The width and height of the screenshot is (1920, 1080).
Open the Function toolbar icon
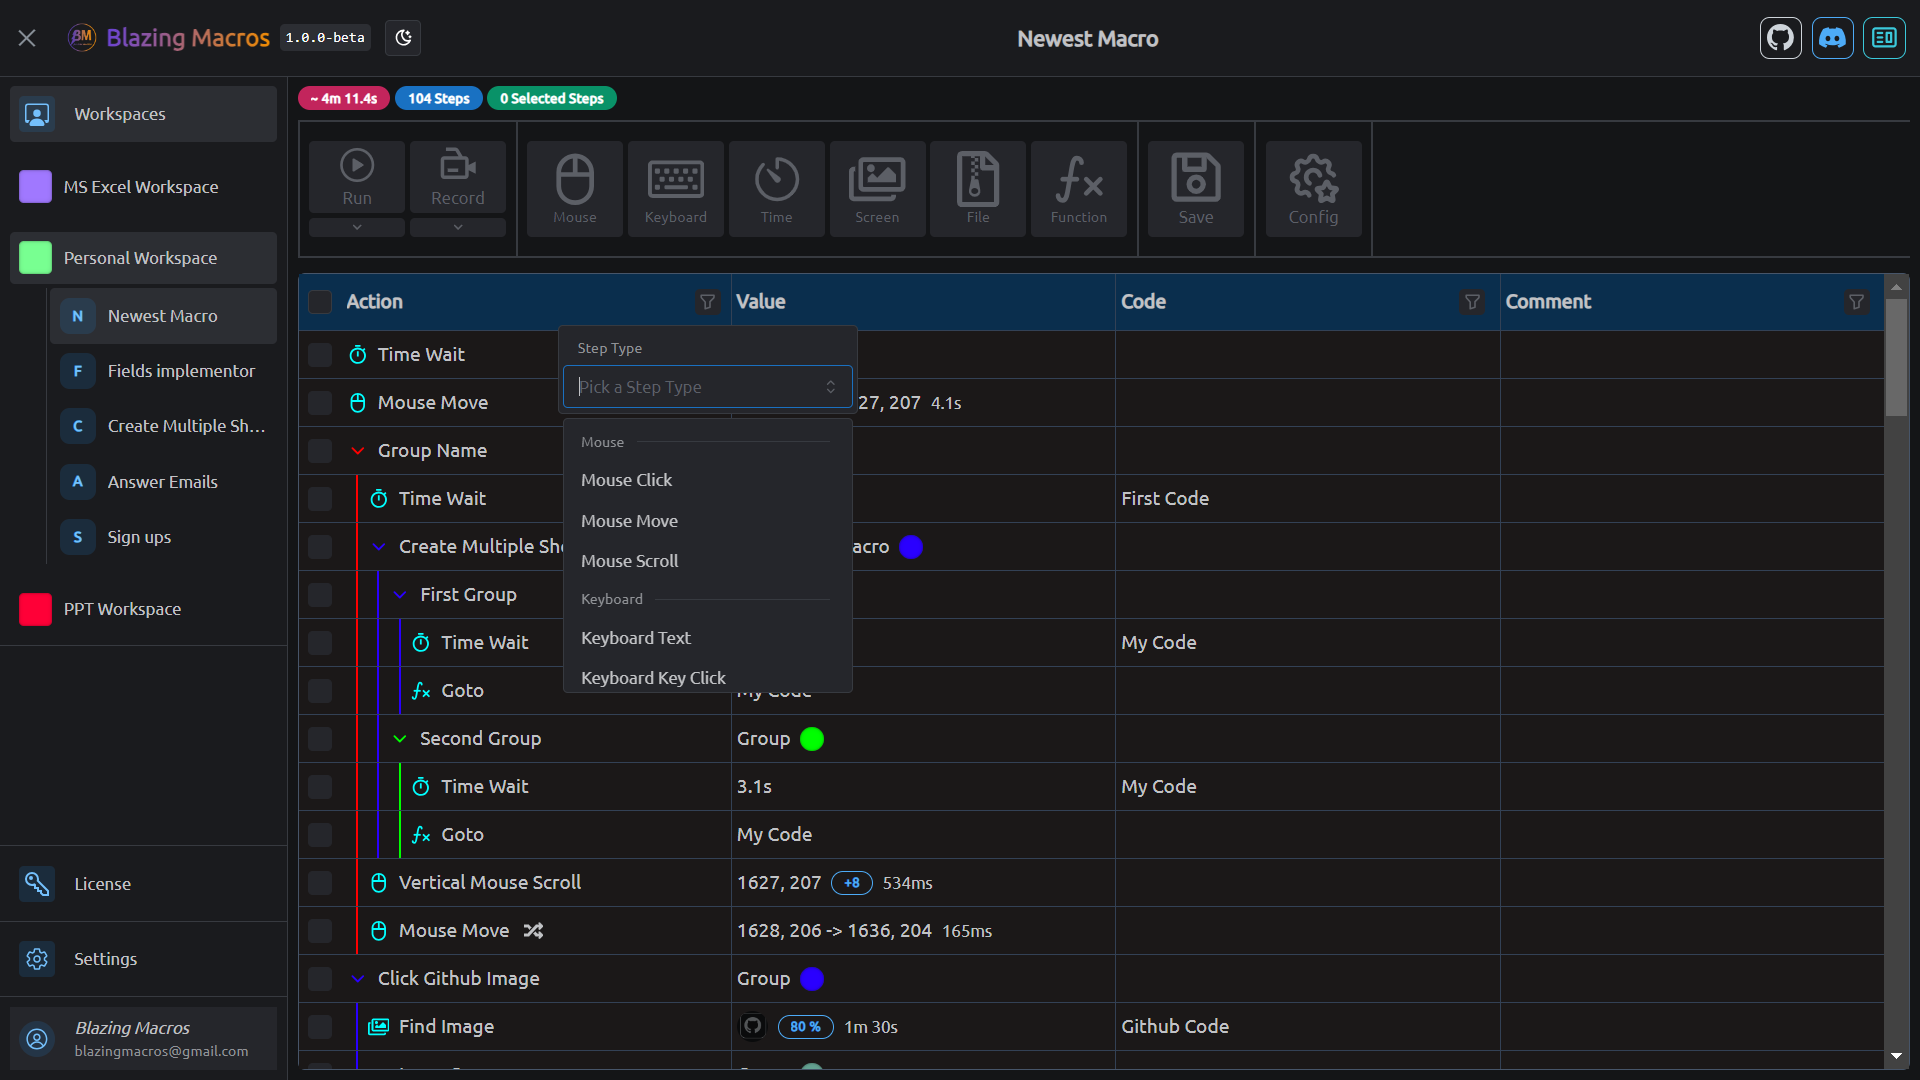(x=1079, y=189)
